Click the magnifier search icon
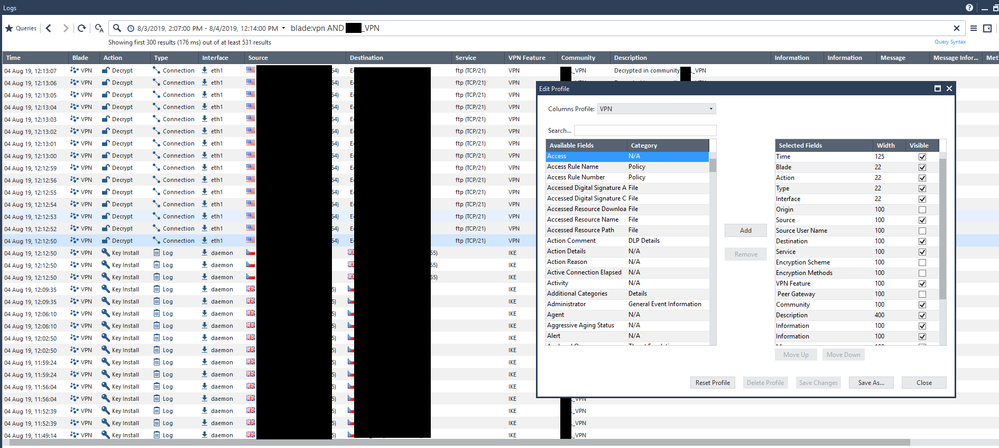Viewport: 999px width, 448px height. (x=118, y=29)
